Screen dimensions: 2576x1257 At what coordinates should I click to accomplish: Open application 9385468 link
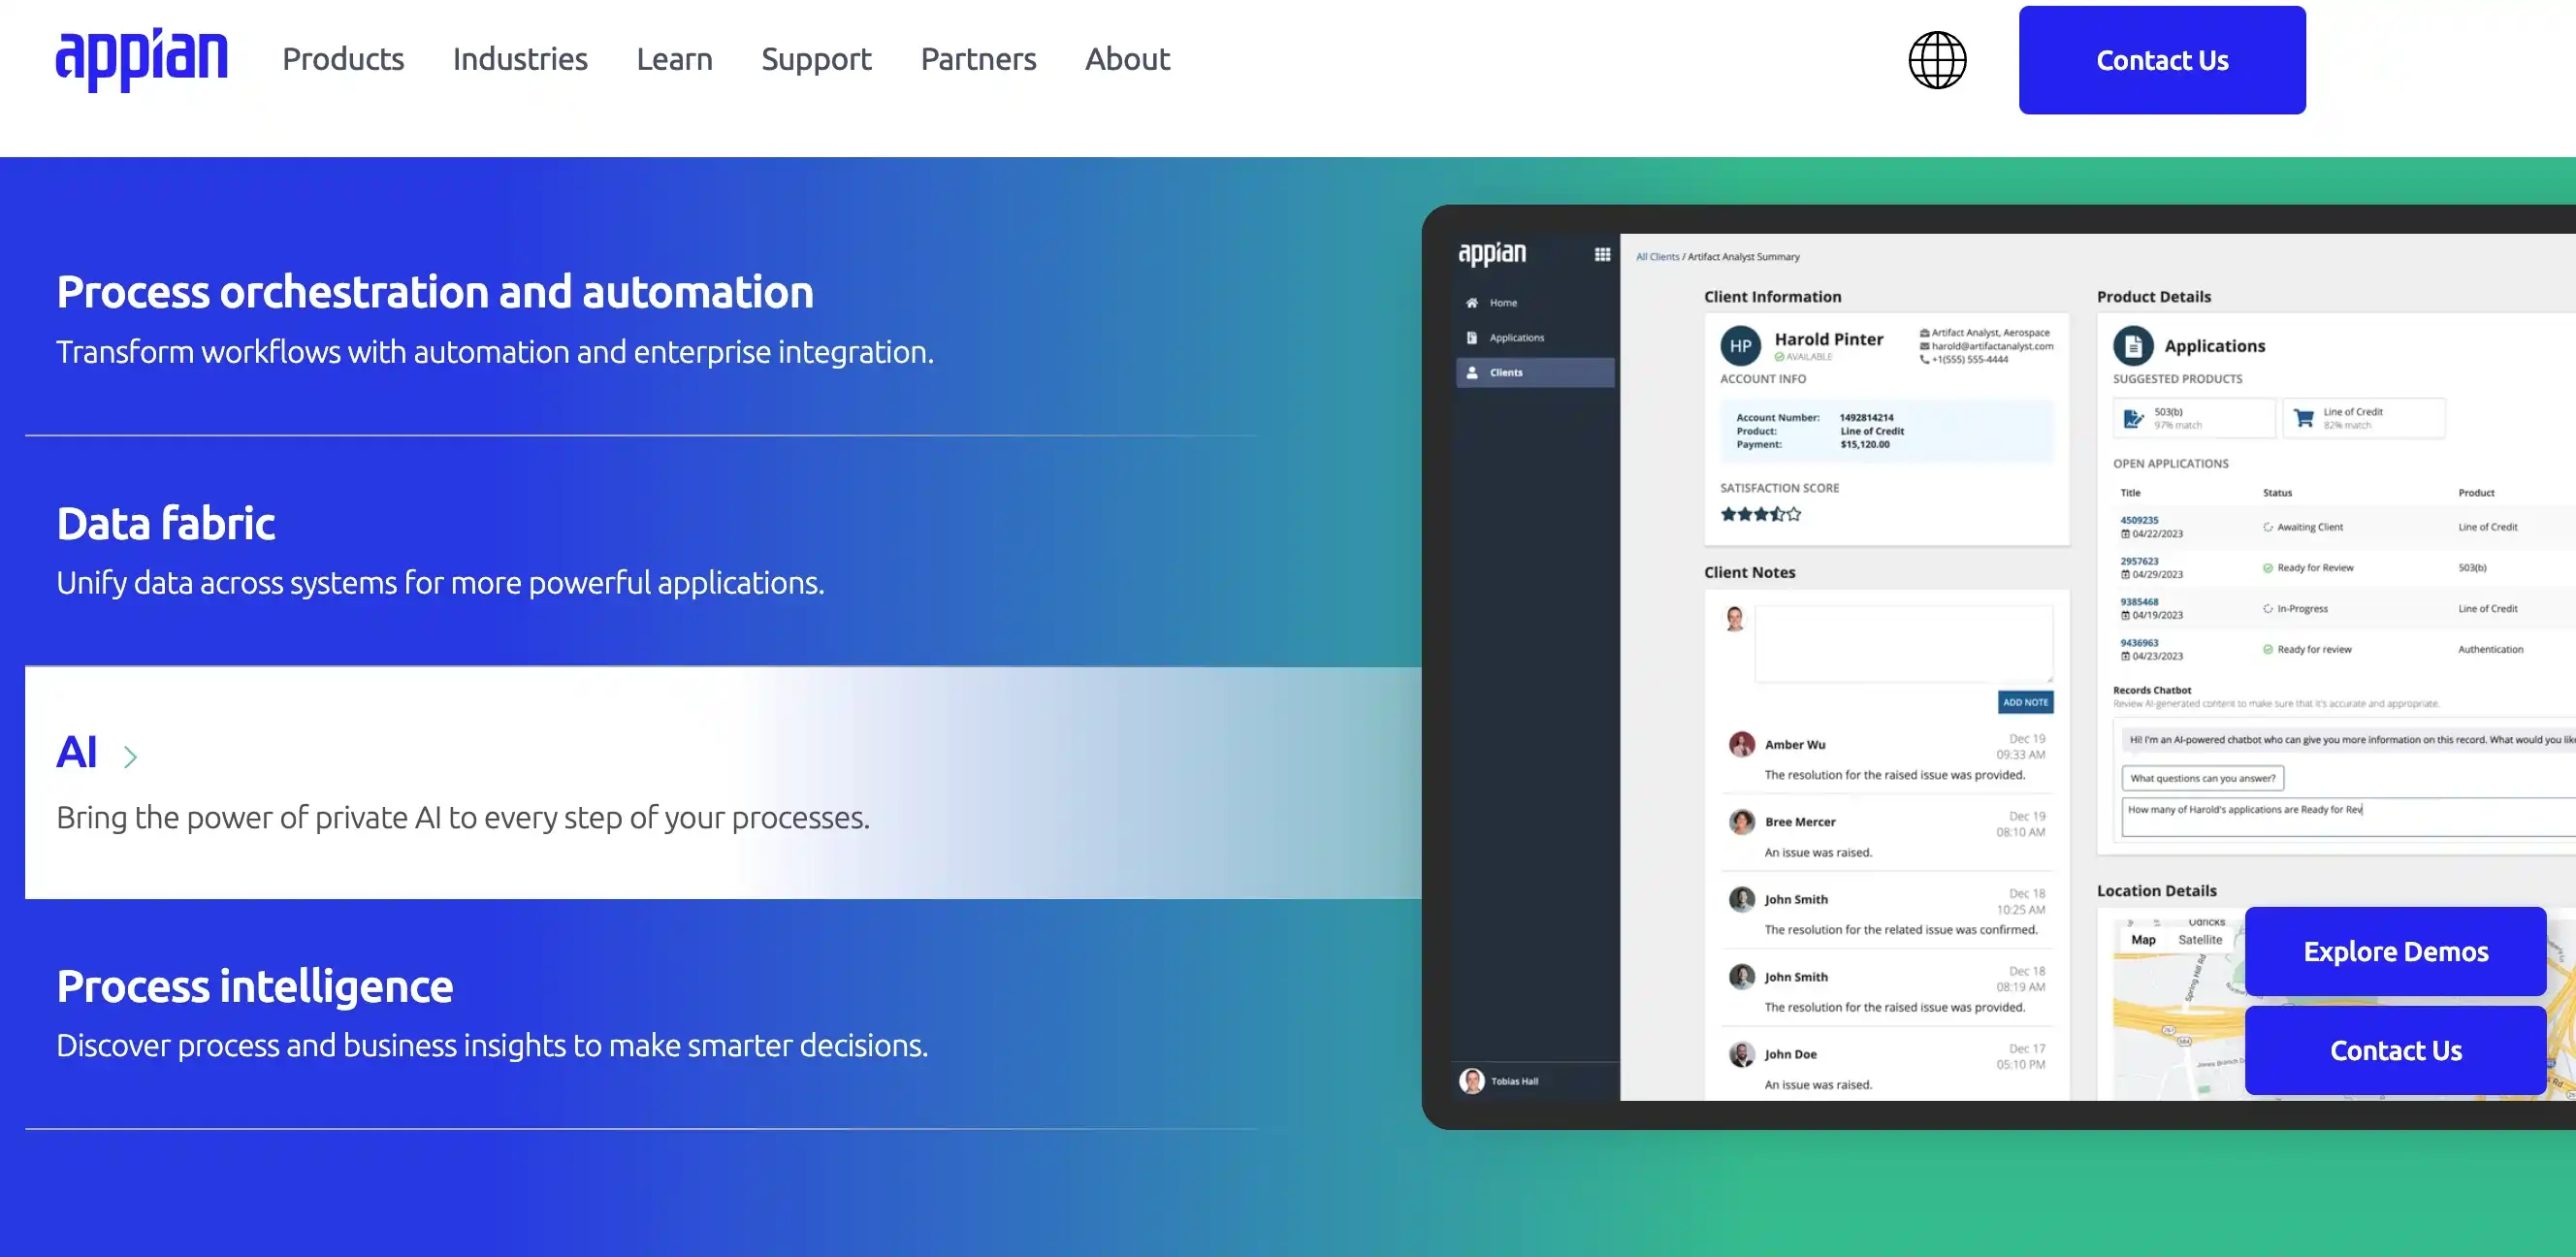click(x=2139, y=602)
